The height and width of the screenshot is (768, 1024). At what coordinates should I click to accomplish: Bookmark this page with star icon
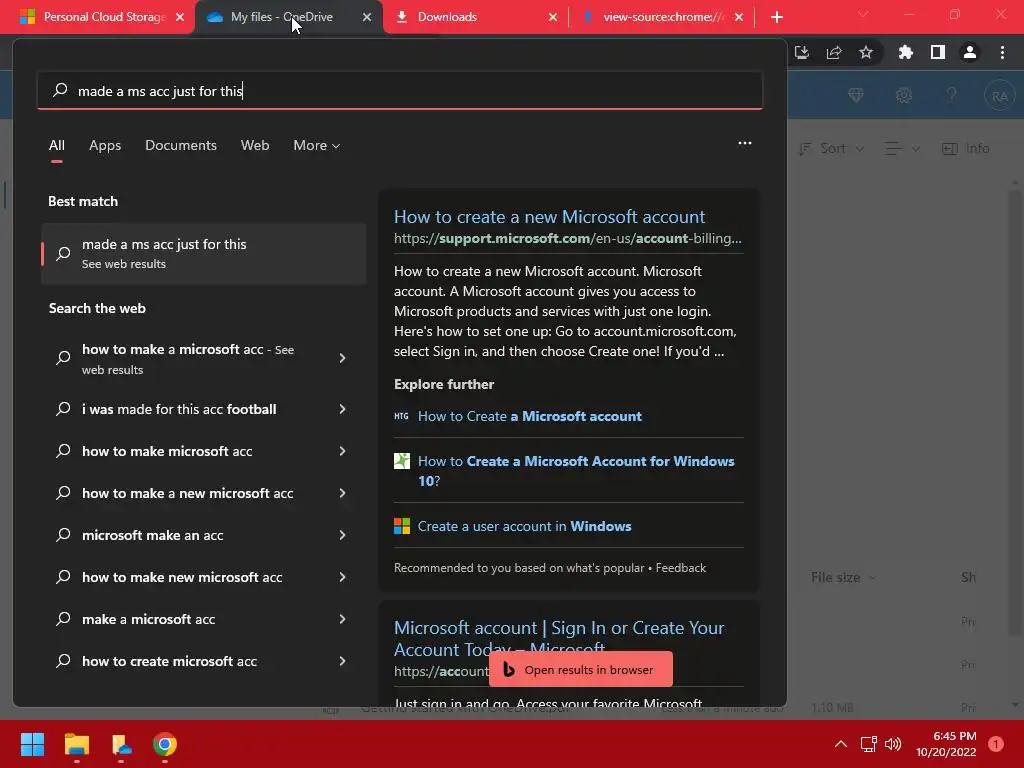[866, 52]
